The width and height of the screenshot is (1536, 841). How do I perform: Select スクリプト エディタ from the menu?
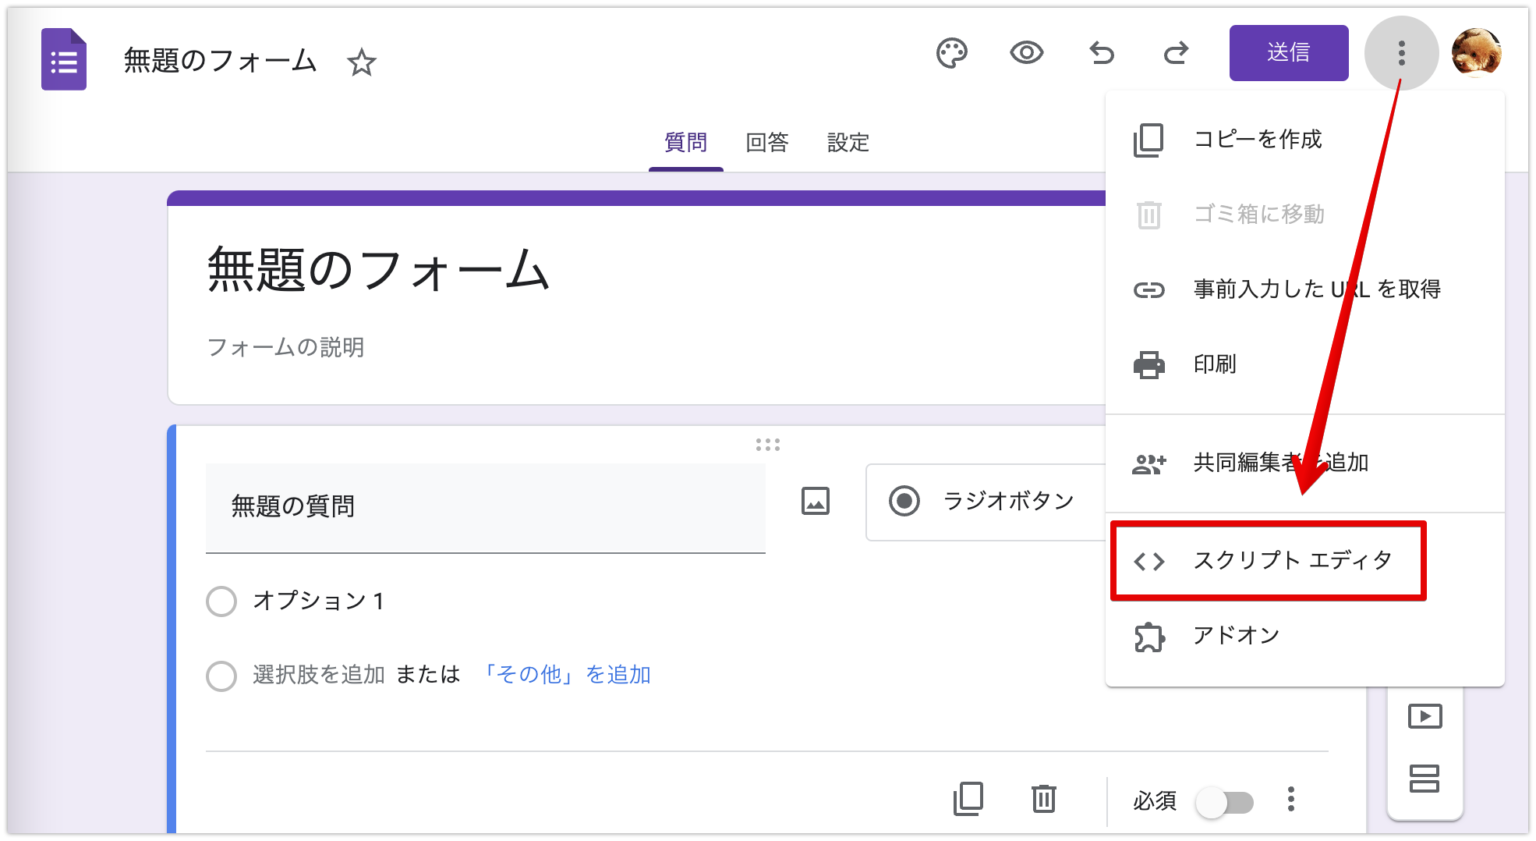[x=1292, y=561]
